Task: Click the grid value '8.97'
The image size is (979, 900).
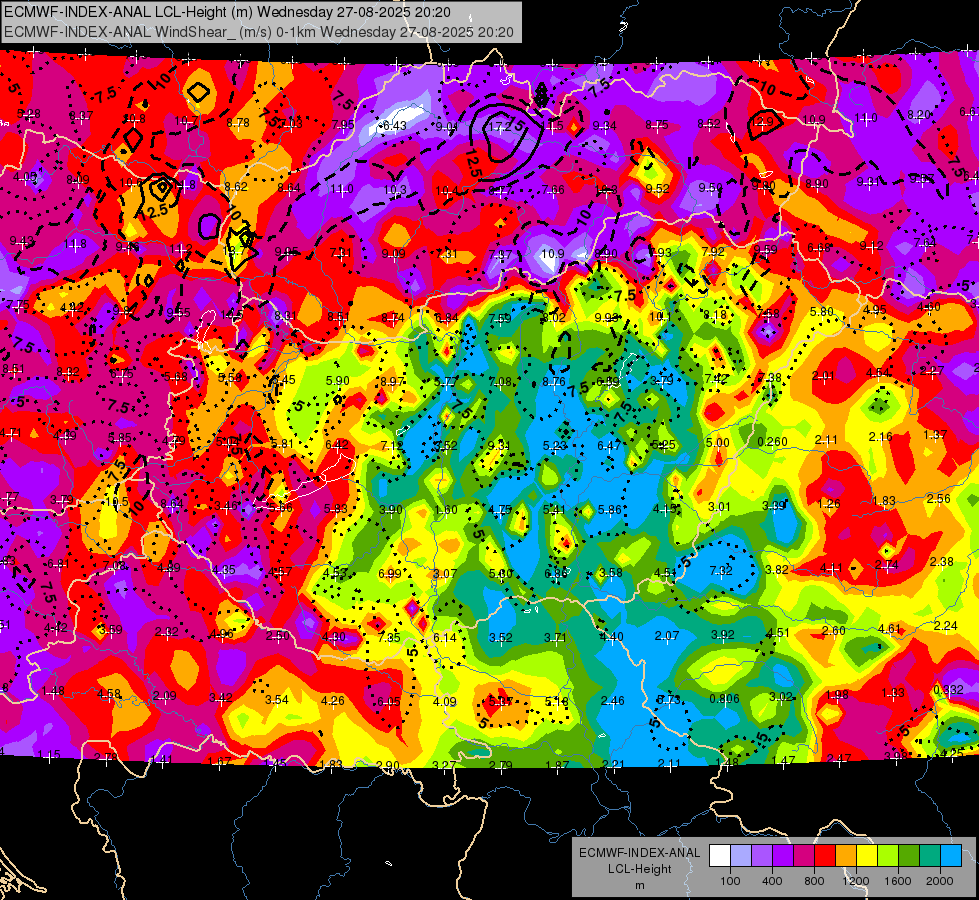Action: [x=393, y=381]
